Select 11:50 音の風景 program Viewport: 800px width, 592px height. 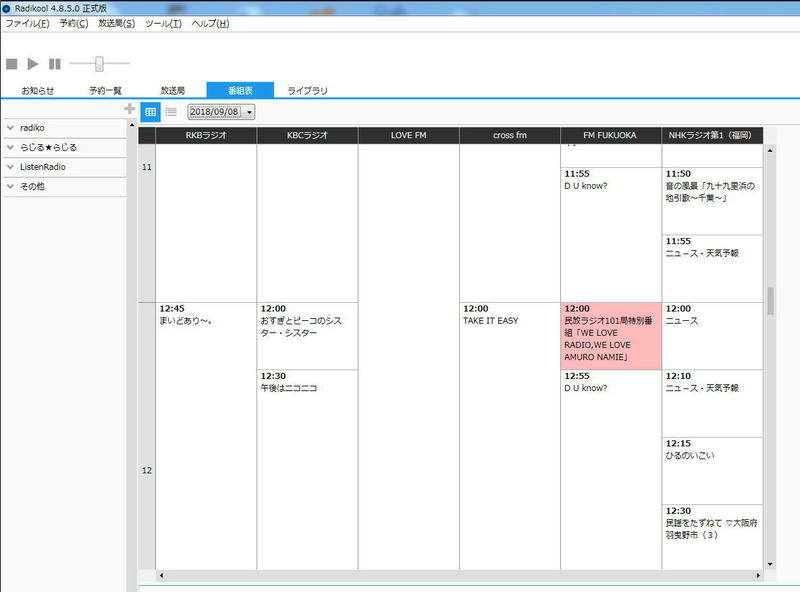coord(712,201)
